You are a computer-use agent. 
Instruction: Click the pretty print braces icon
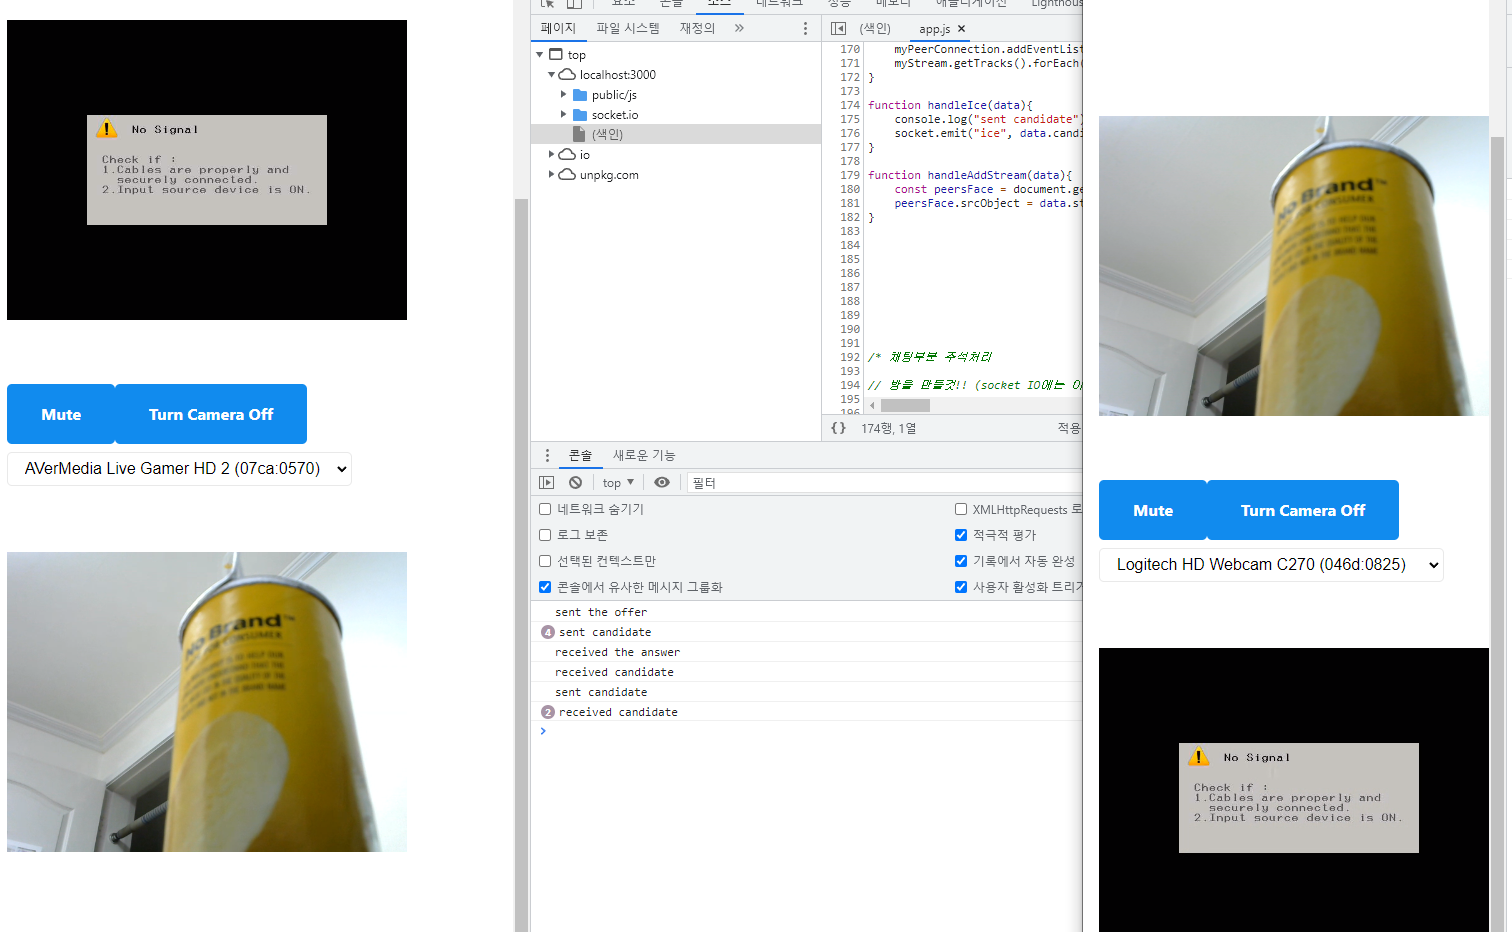(838, 428)
